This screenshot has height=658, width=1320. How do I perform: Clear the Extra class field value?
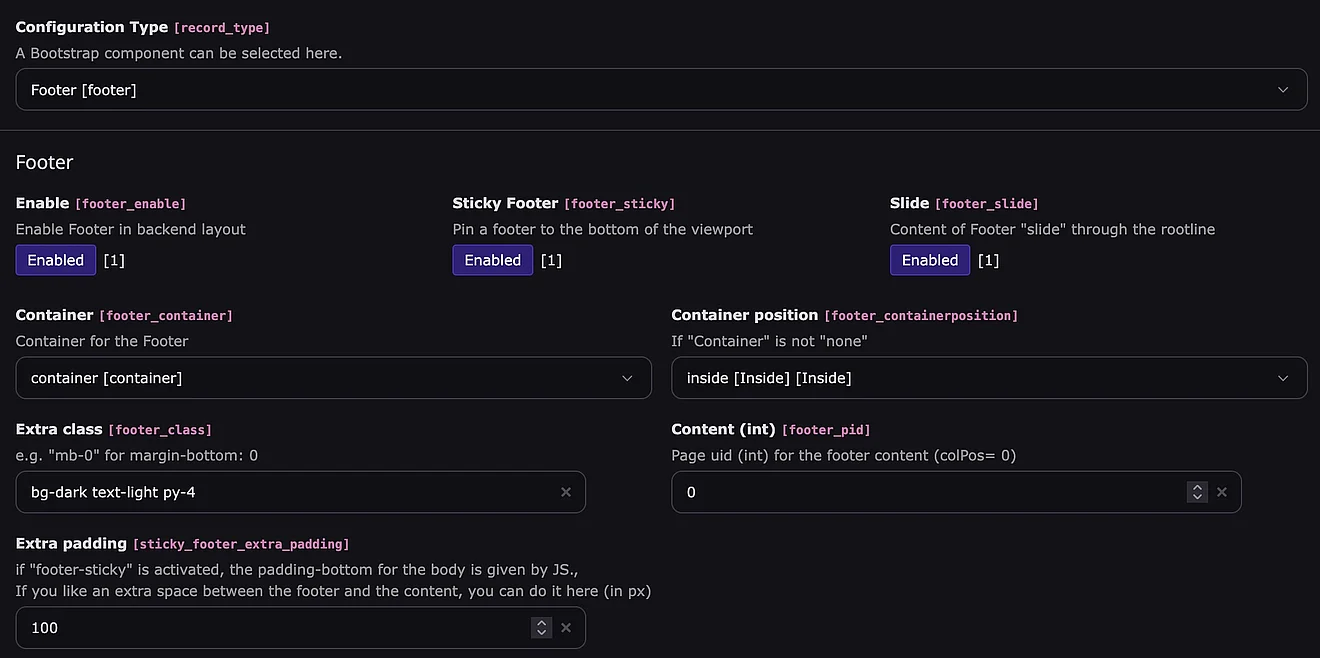(x=566, y=492)
